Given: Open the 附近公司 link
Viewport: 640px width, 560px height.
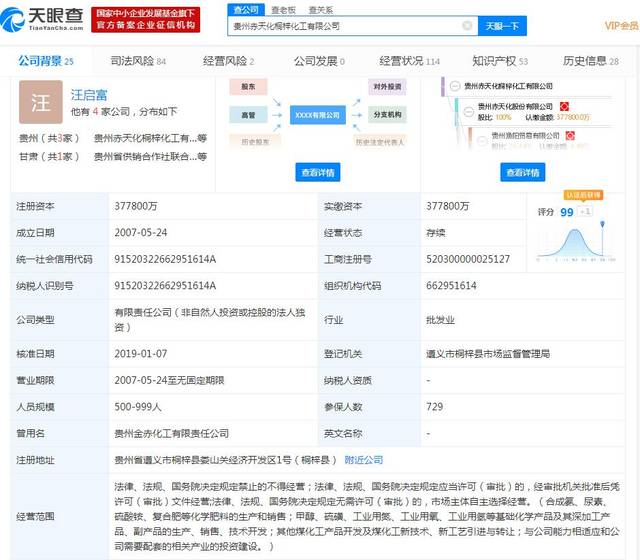Looking at the screenshot, I should [x=364, y=460].
